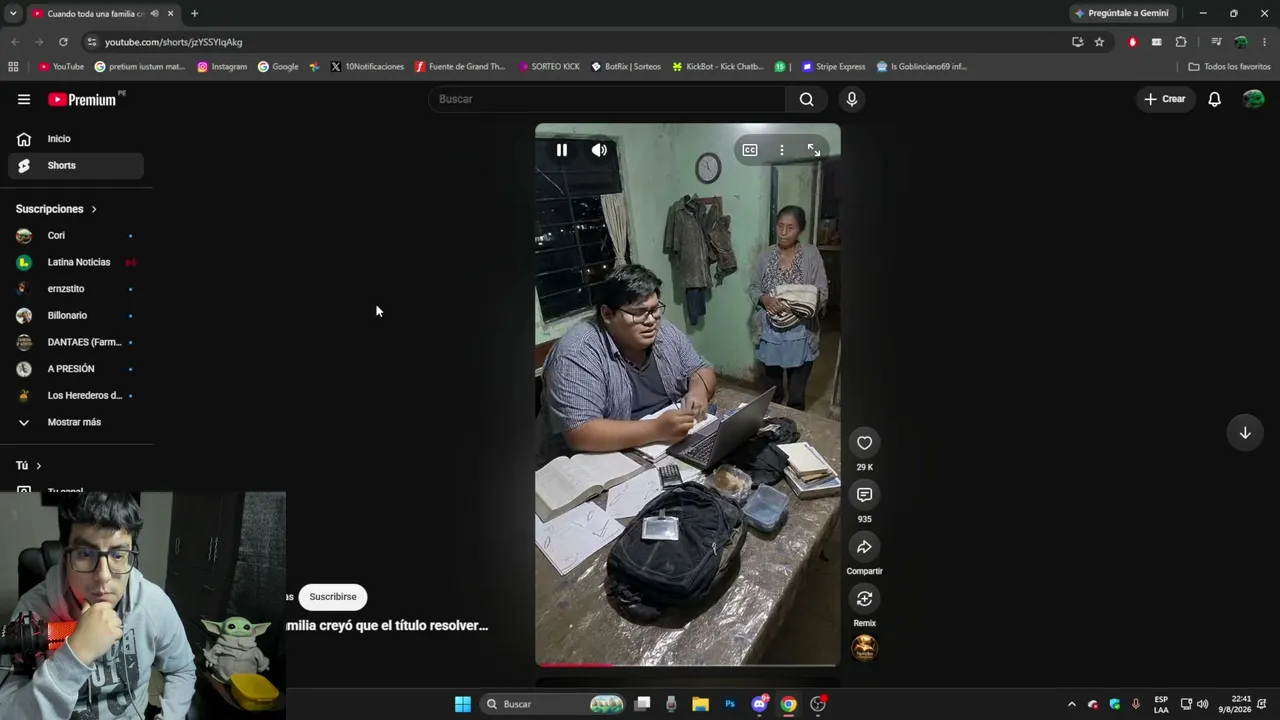The height and width of the screenshot is (720, 1280).
Task: Toggle the taskbar microphone tray icon
Action: 1135,704
